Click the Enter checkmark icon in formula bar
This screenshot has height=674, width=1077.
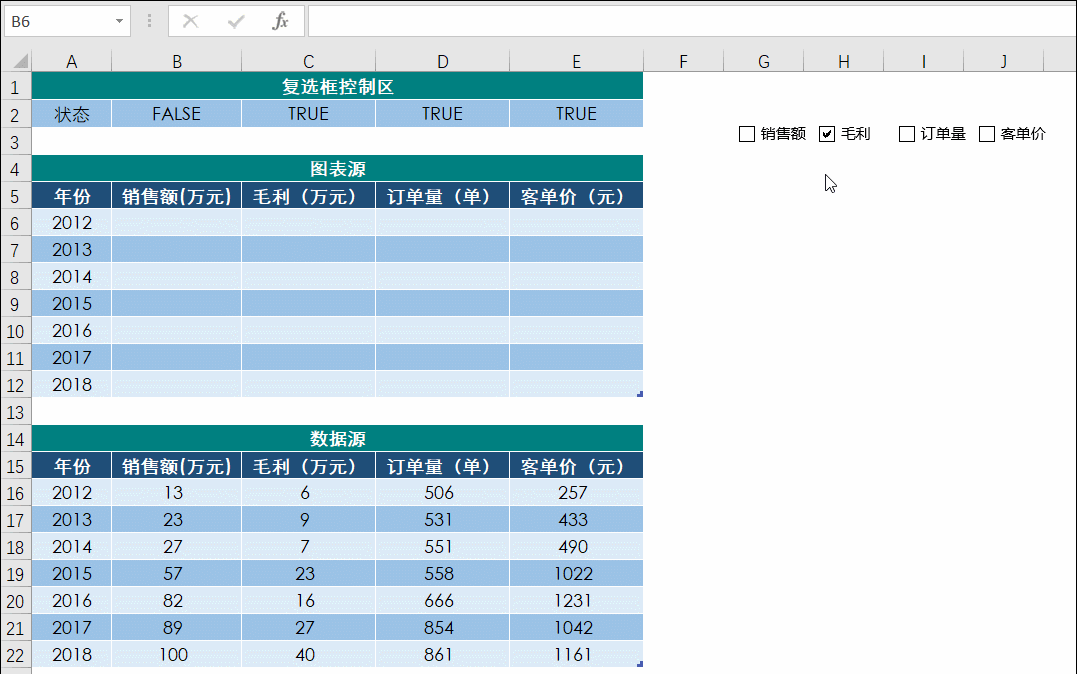click(236, 21)
